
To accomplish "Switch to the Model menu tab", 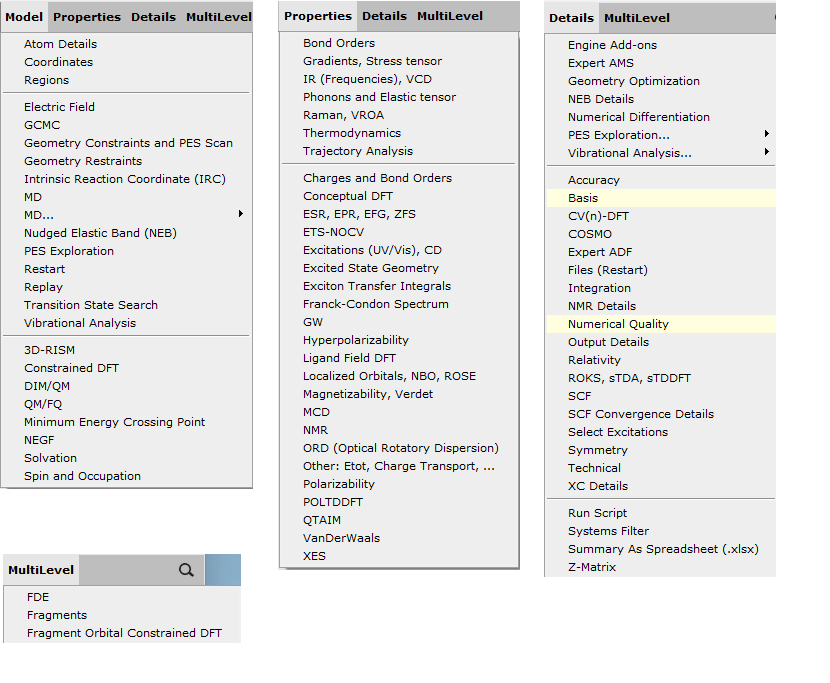I will click(x=23, y=16).
